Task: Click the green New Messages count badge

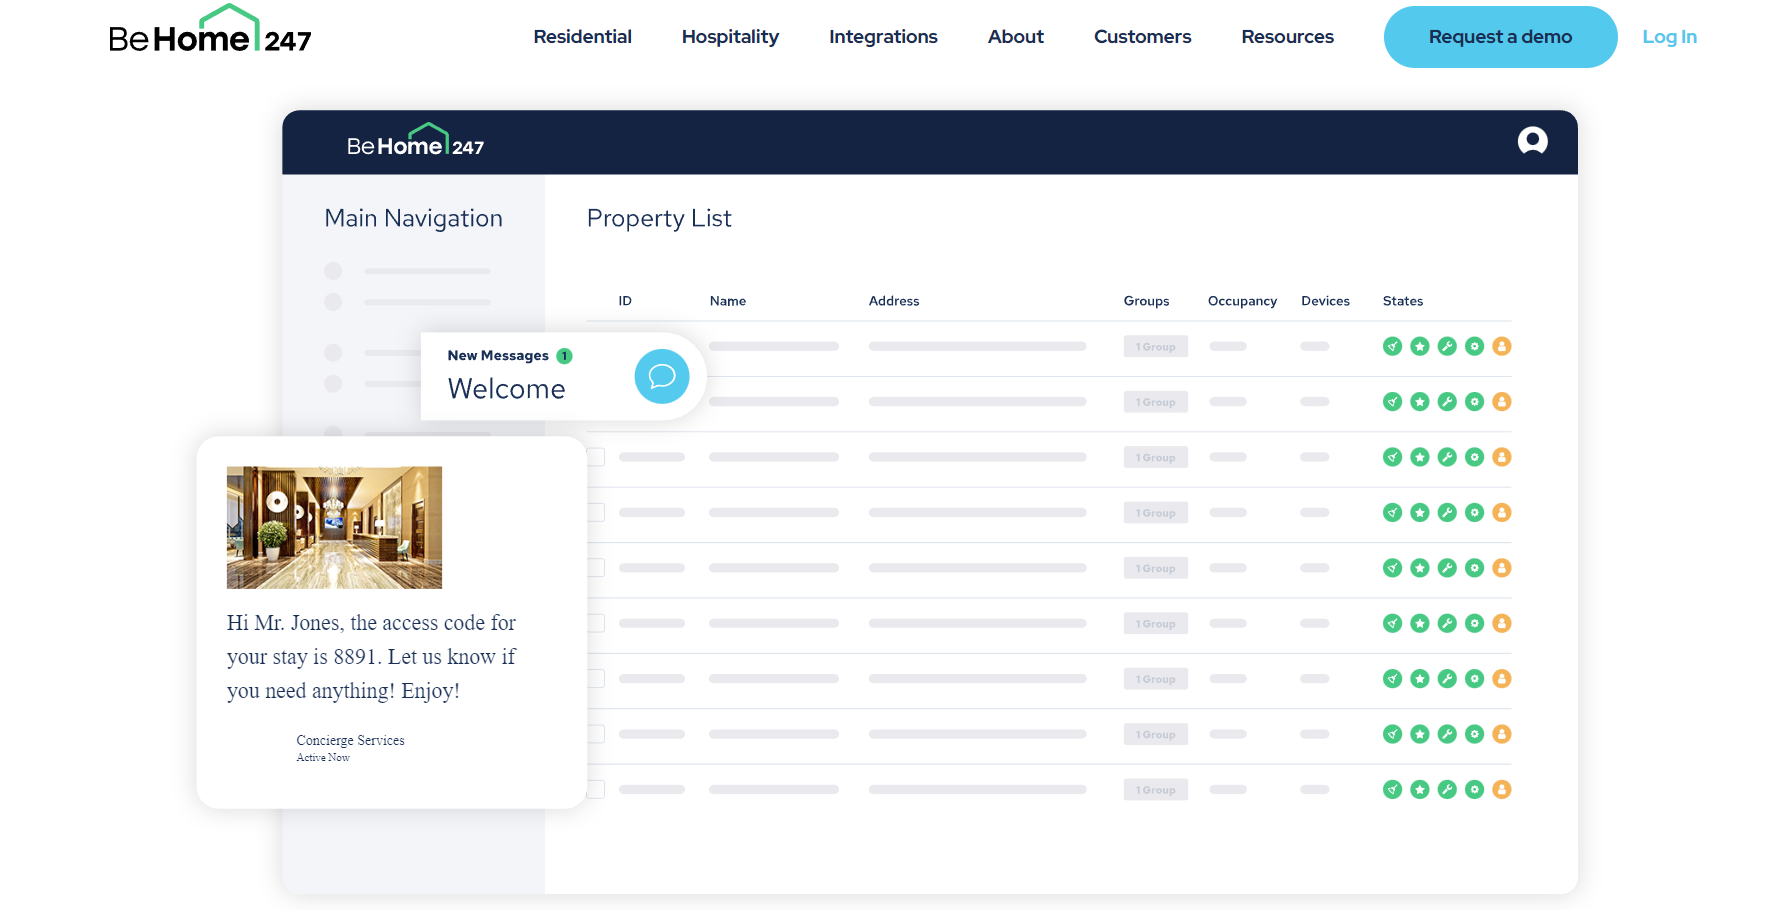Action: (564, 356)
